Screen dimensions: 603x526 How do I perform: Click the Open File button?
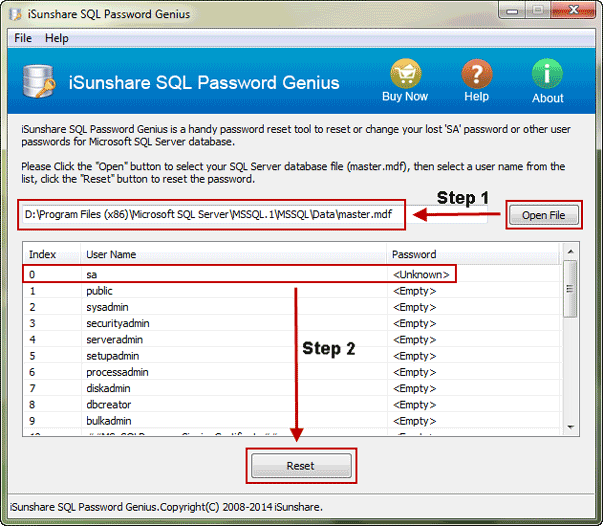pyautogui.click(x=543, y=215)
